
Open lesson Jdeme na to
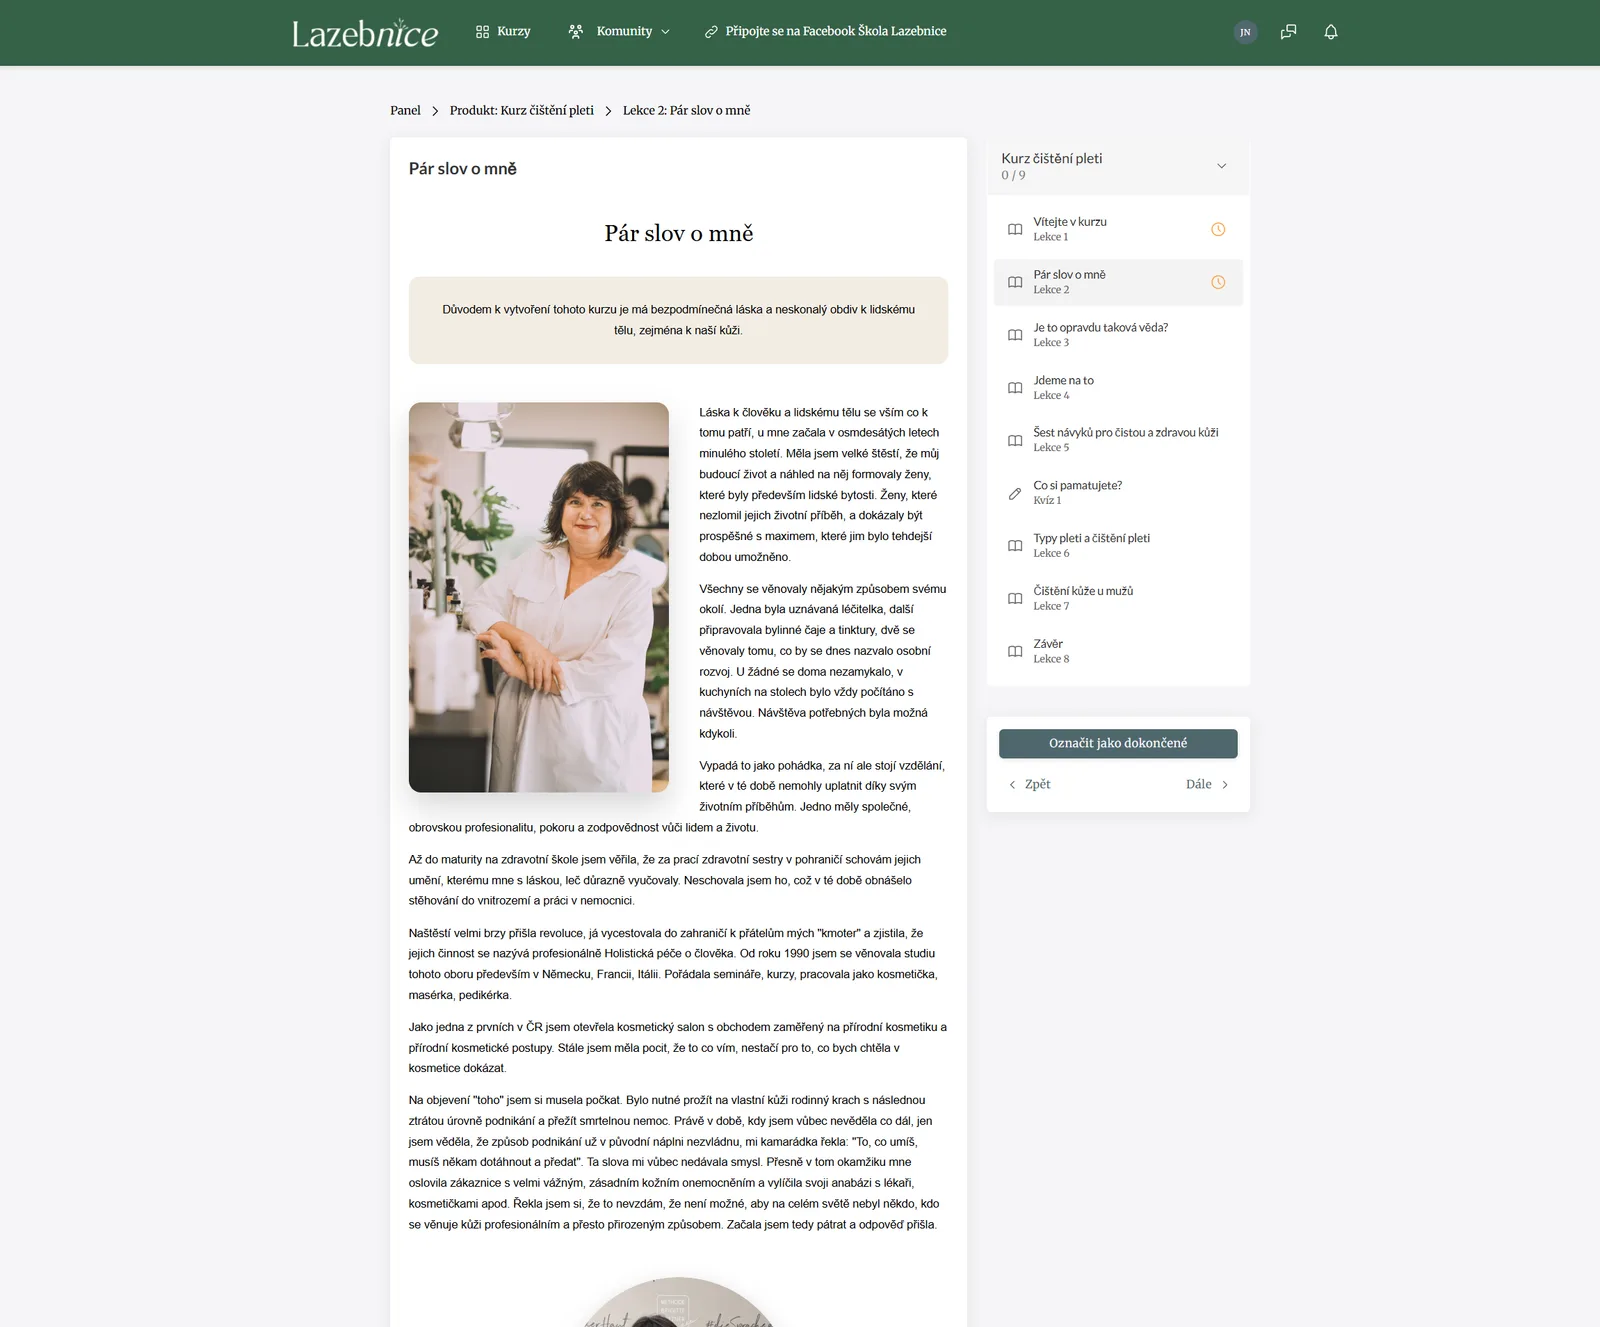1118,388
